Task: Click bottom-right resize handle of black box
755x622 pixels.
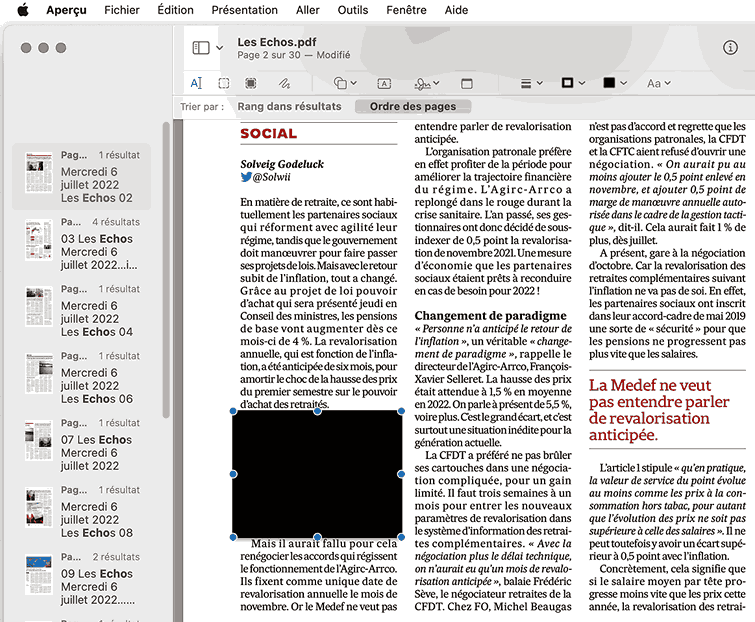Action: point(401,537)
